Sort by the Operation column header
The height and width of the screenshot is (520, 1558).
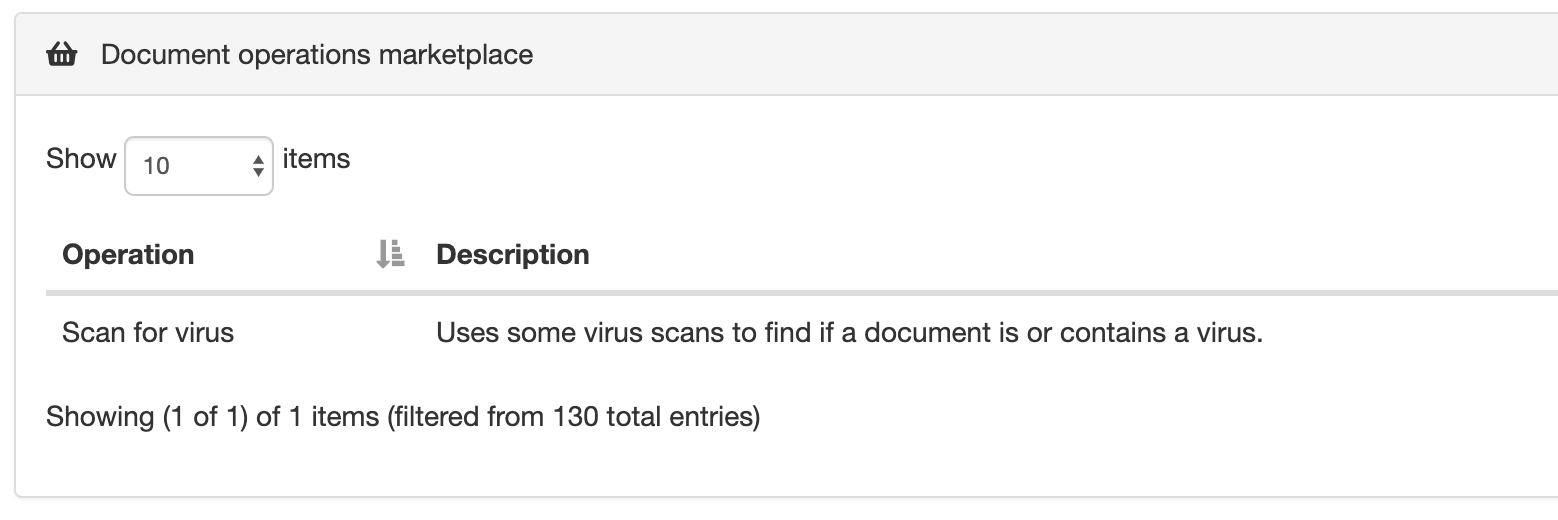point(128,255)
